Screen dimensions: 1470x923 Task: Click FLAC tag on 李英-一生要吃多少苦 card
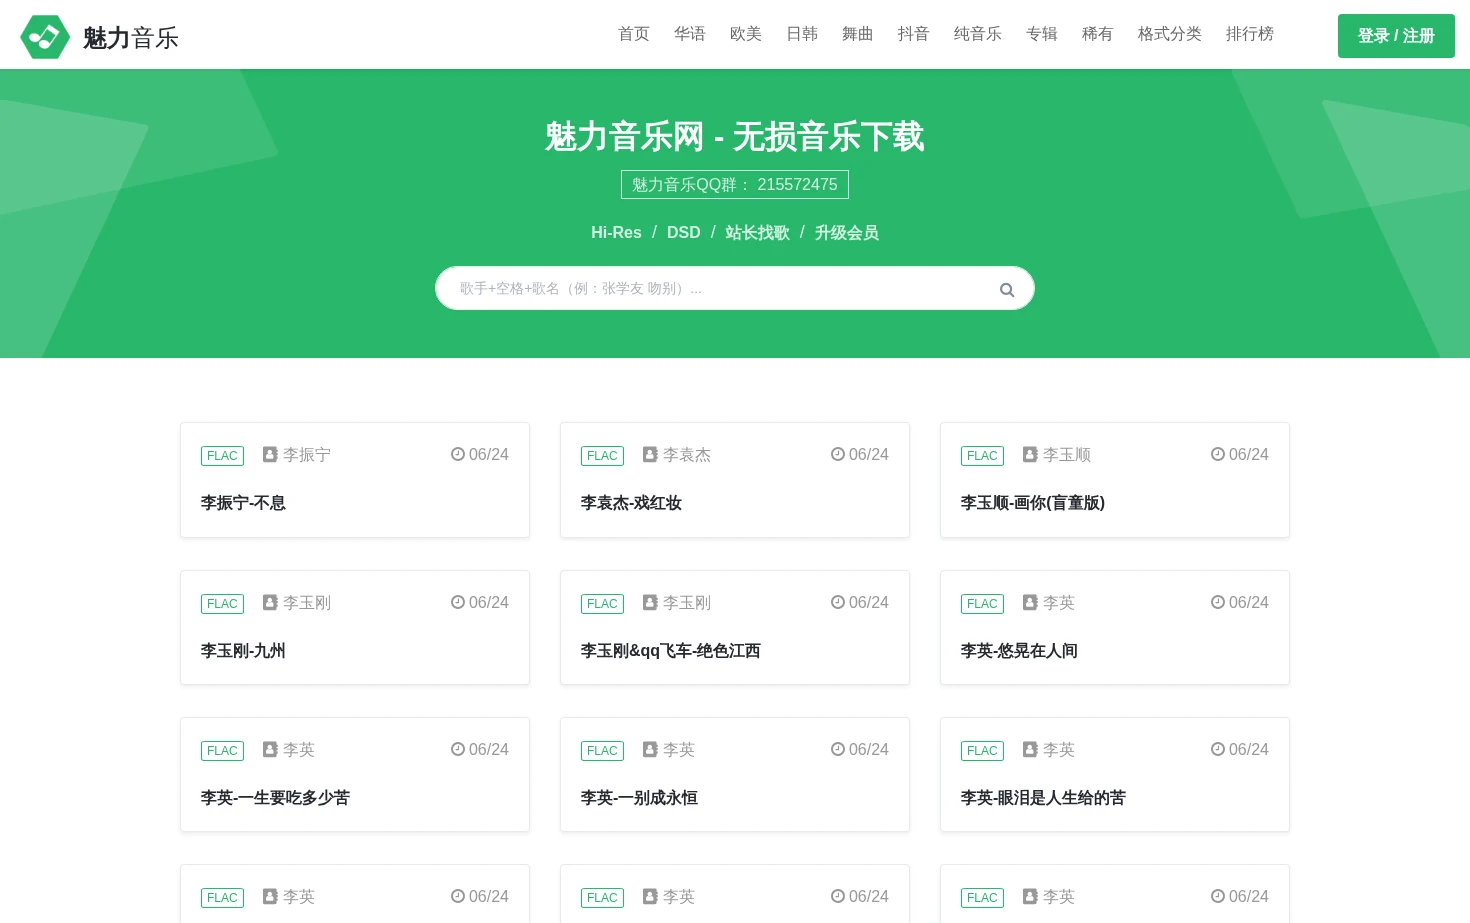(222, 751)
